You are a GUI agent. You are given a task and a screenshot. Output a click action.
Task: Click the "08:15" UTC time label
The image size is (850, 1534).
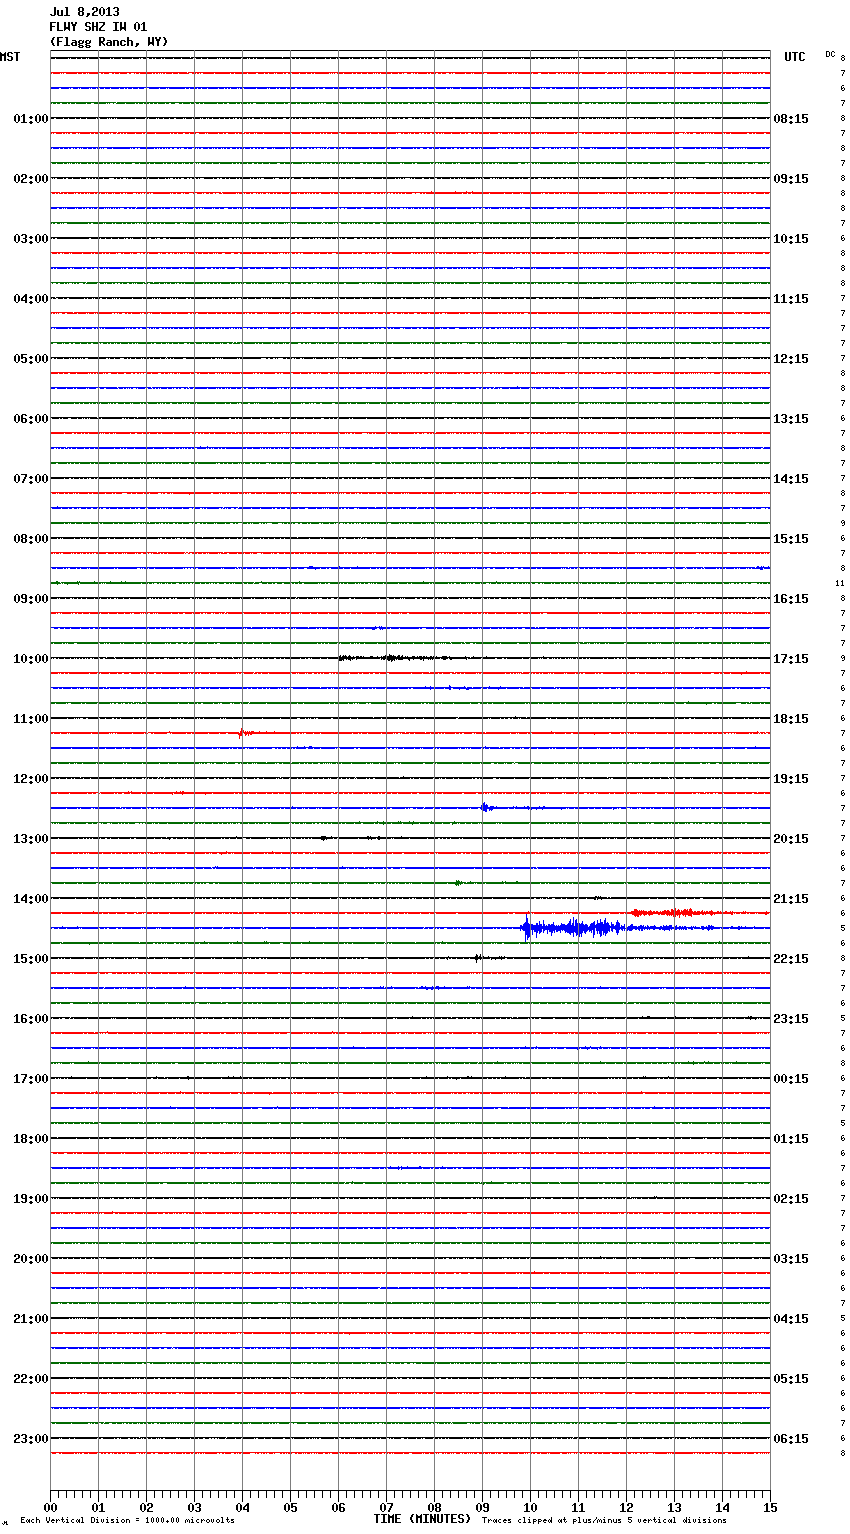[791, 119]
